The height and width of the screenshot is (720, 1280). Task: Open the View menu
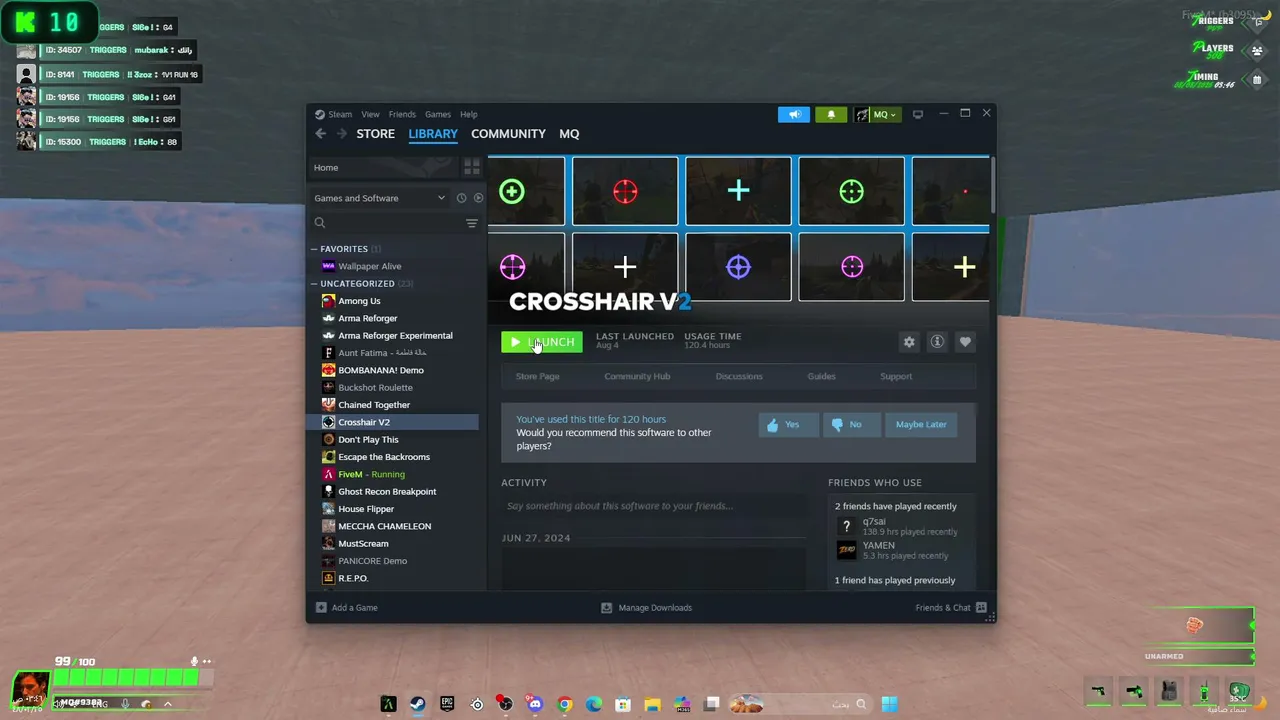(x=370, y=114)
